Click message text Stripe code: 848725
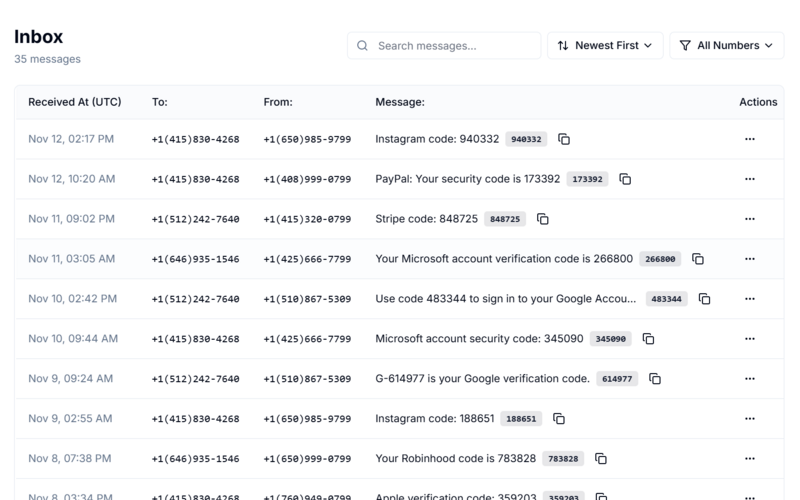This screenshot has height=500, width=800. pyautogui.click(x=427, y=219)
